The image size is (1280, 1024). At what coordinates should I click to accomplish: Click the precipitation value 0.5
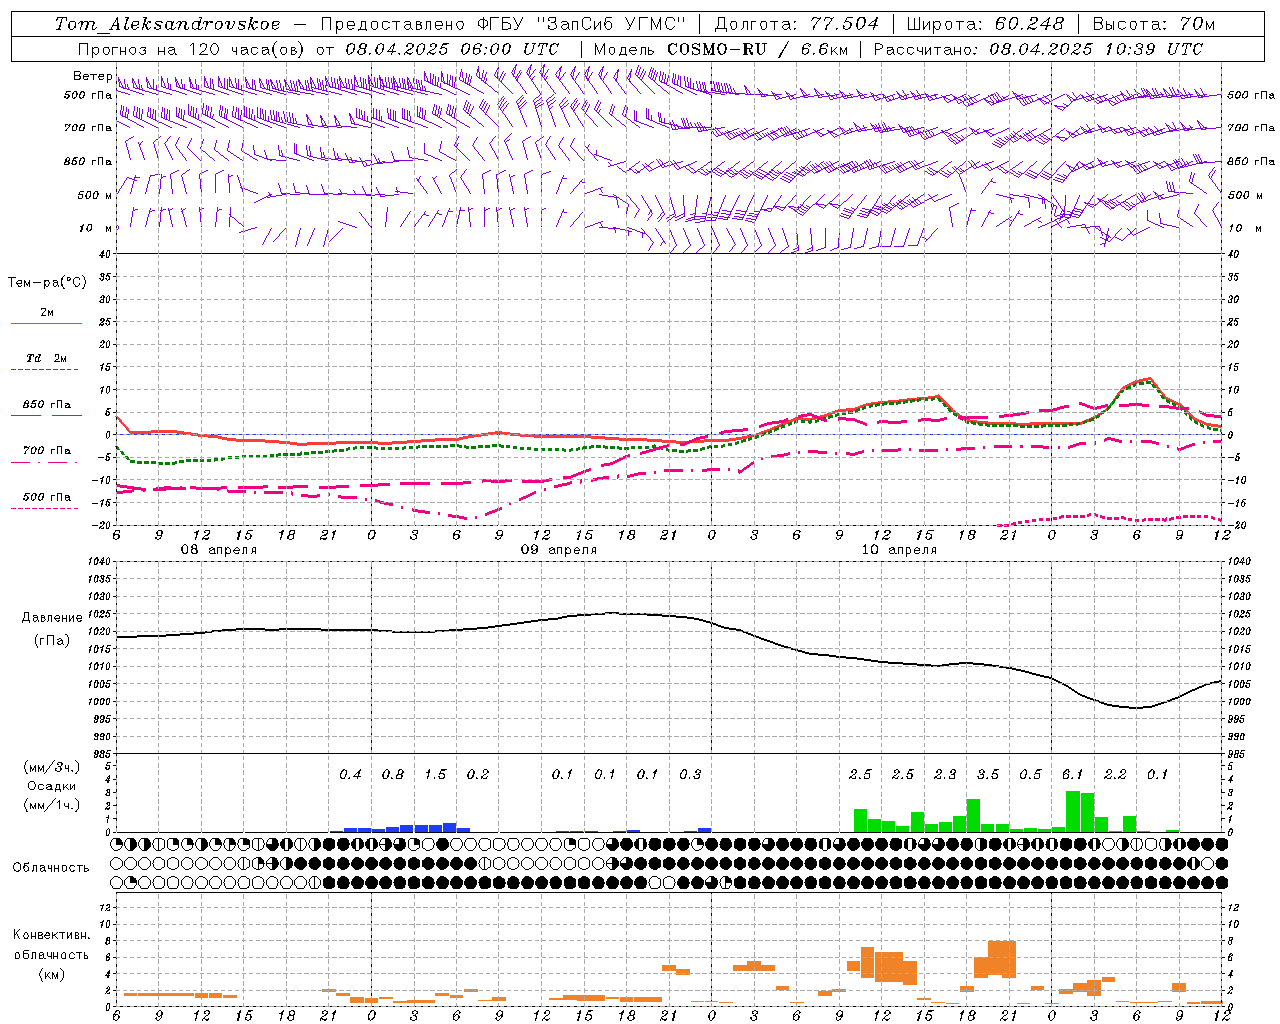tap(1030, 774)
